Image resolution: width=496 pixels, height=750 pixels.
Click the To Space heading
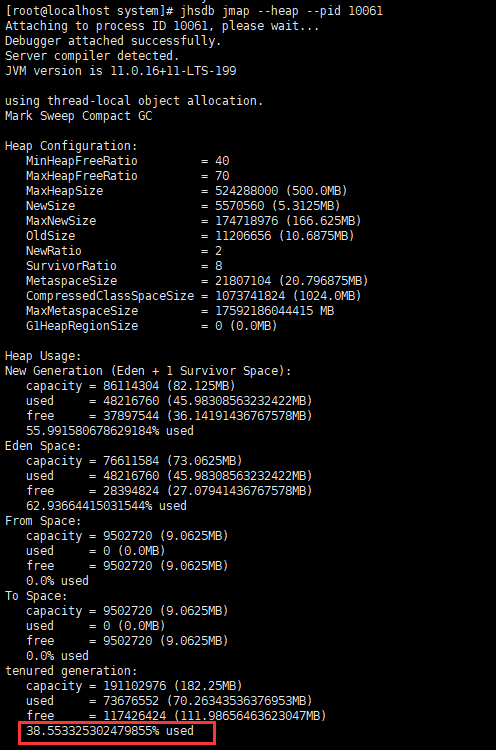click(x=36, y=596)
